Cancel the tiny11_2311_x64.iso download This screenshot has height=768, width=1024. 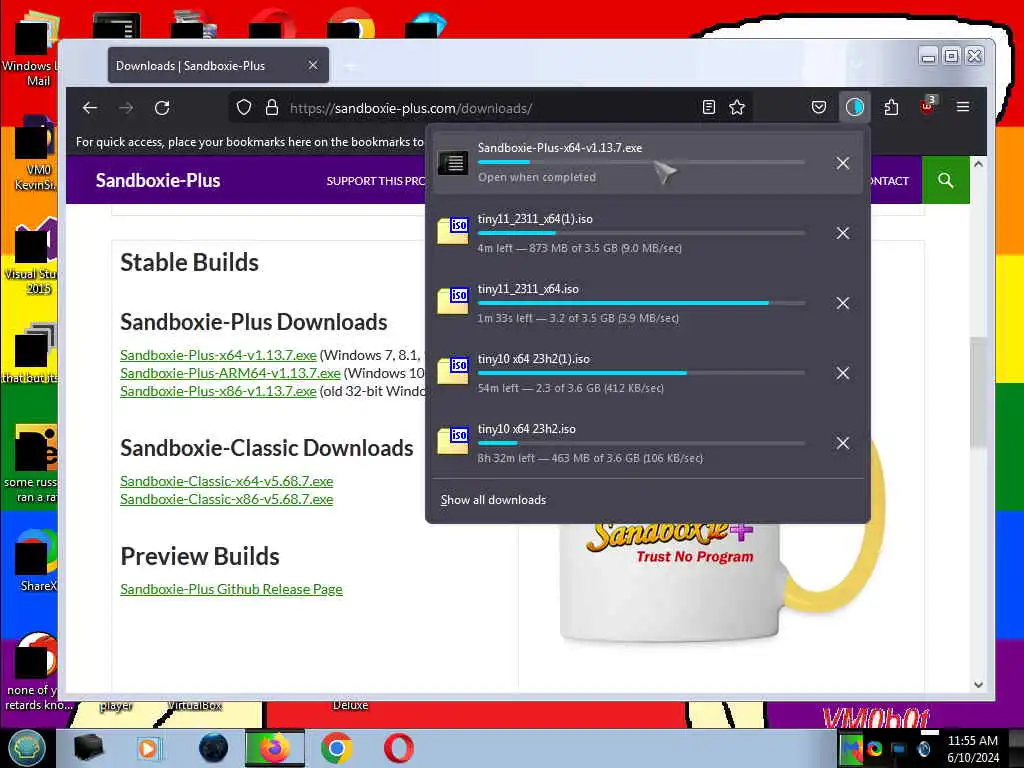pyautogui.click(x=842, y=303)
